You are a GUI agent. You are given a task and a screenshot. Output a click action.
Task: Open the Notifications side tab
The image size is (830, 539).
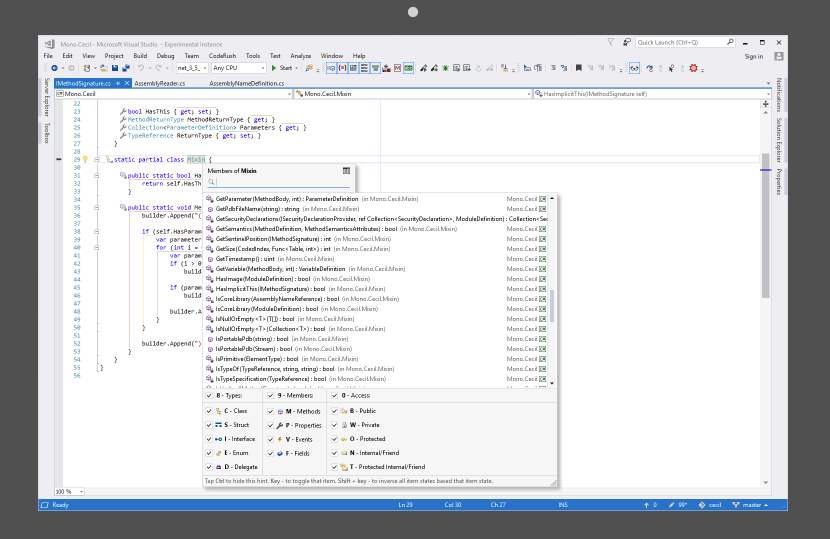click(x=779, y=95)
